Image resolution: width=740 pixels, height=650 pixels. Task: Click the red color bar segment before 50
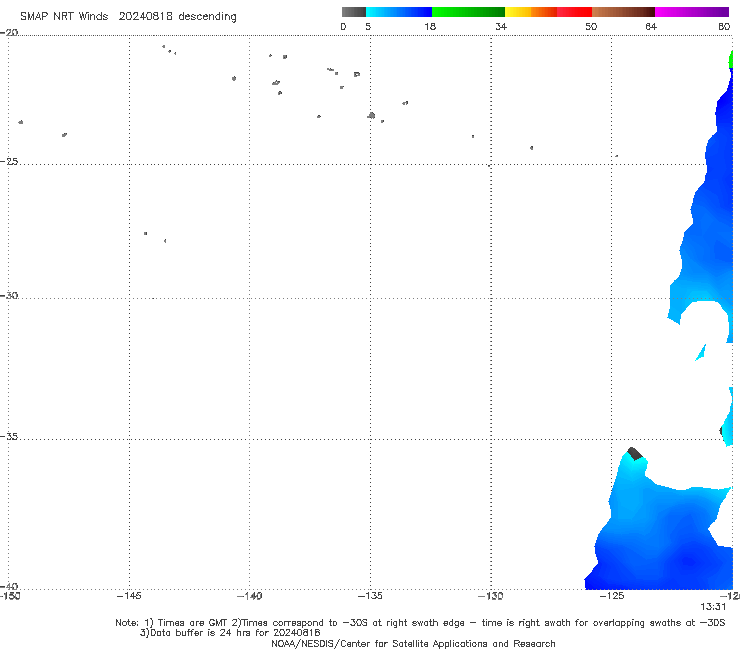[x=574, y=12]
